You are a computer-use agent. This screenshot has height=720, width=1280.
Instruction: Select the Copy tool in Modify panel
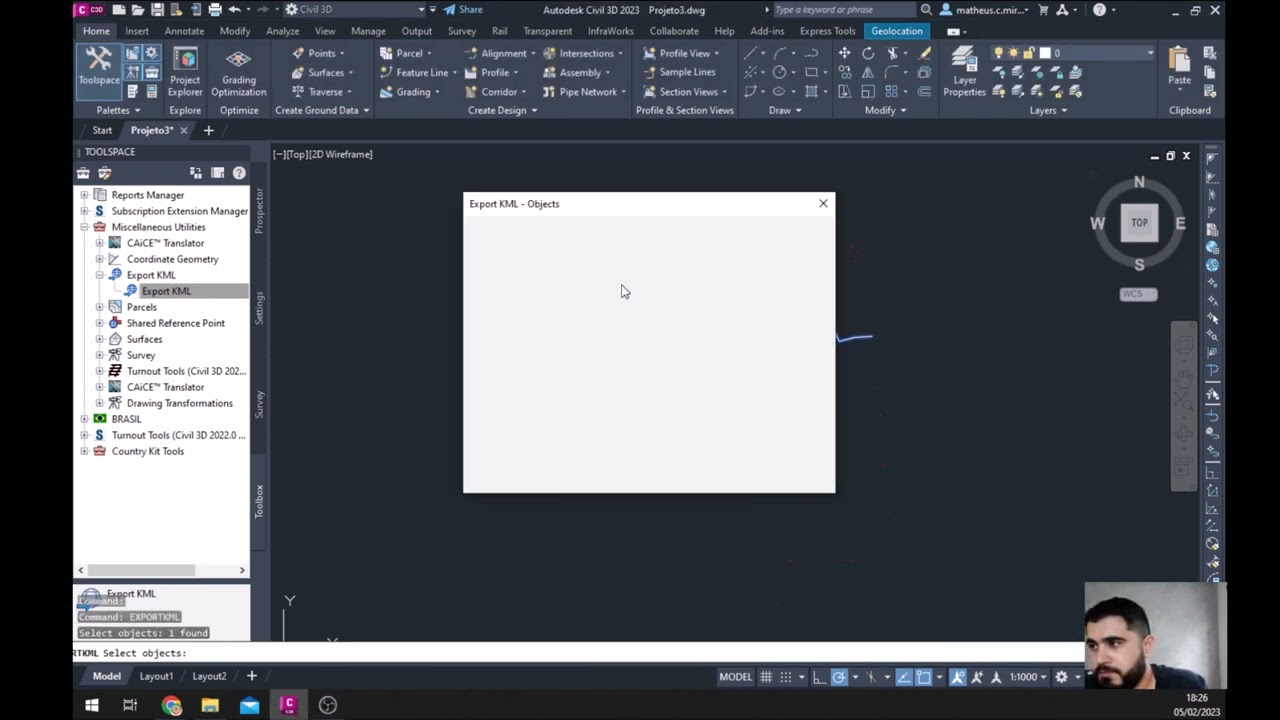pos(844,72)
